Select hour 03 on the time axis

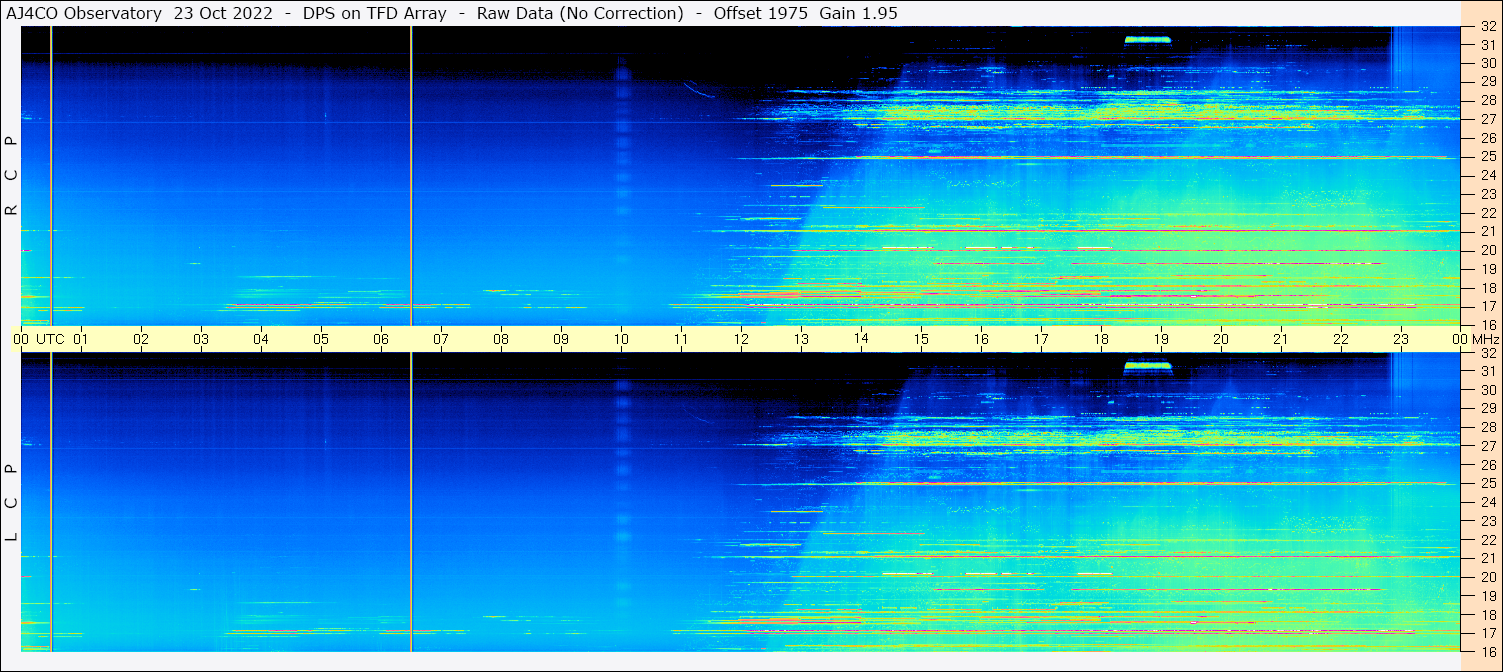[x=201, y=339]
